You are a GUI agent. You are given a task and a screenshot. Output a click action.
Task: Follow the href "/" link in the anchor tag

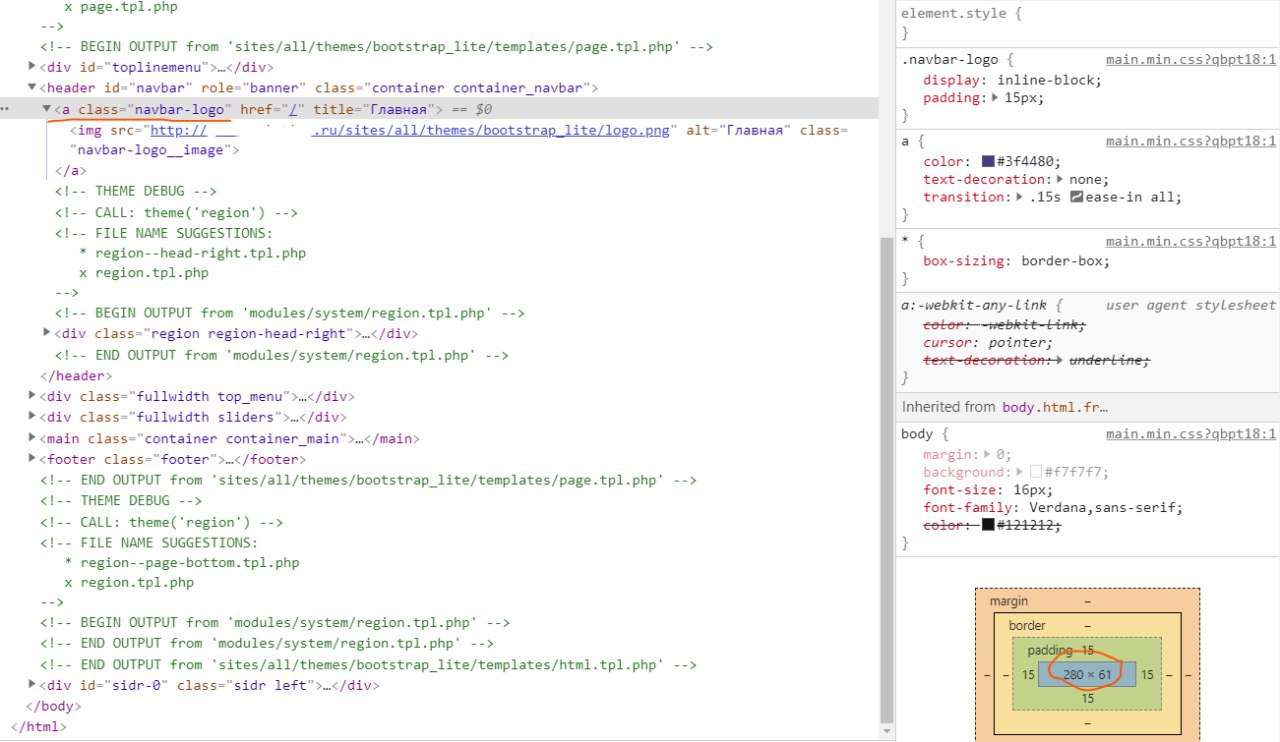pos(295,109)
